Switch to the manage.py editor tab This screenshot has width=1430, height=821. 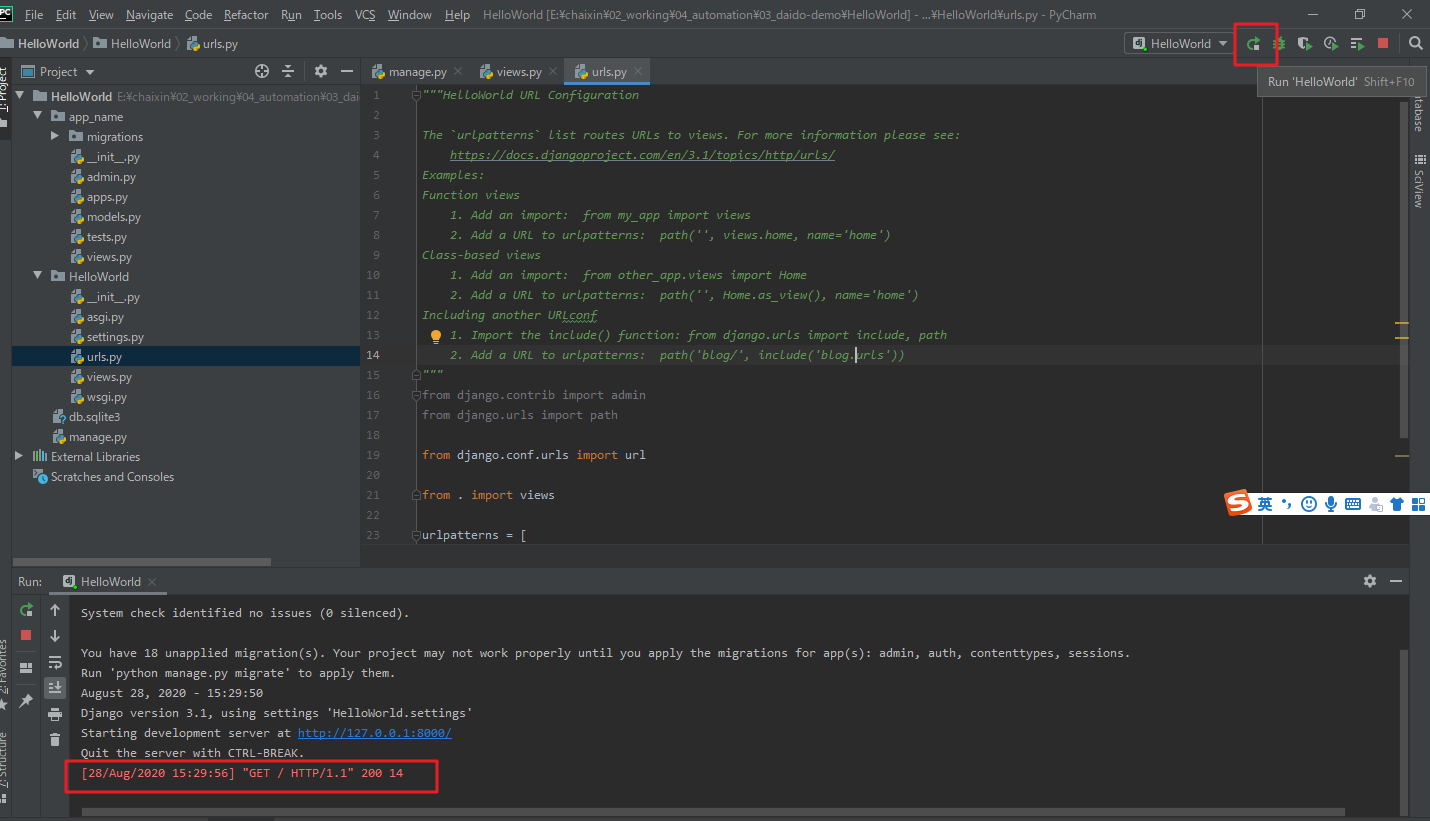tap(417, 72)
